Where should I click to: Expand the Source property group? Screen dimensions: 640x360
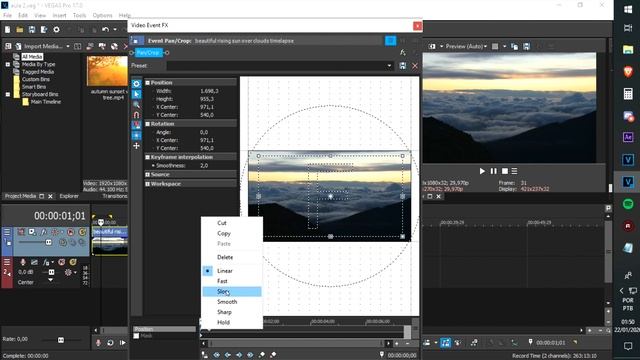(x=148, y=174)
